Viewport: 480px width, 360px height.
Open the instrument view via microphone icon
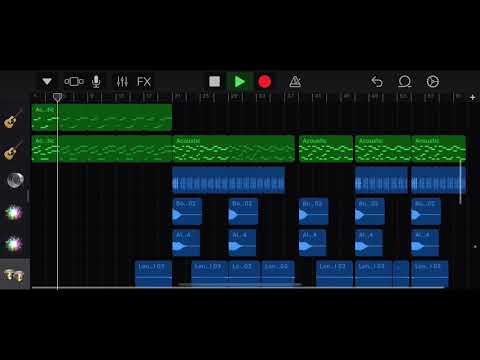point(96,81)
